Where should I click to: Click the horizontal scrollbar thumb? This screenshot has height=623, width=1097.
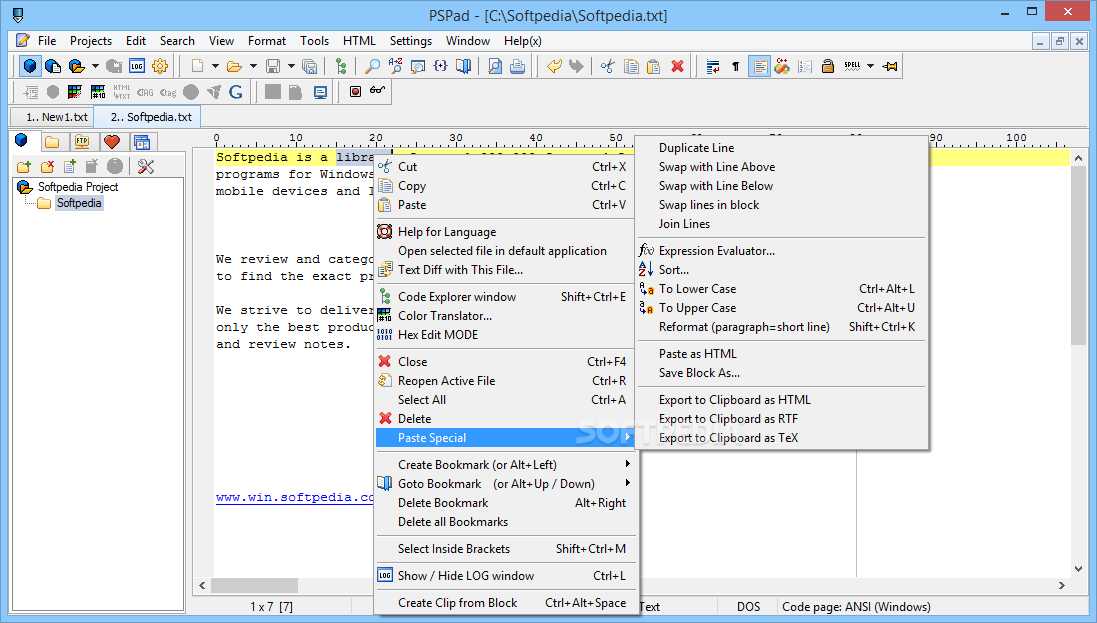click(254, 585)
